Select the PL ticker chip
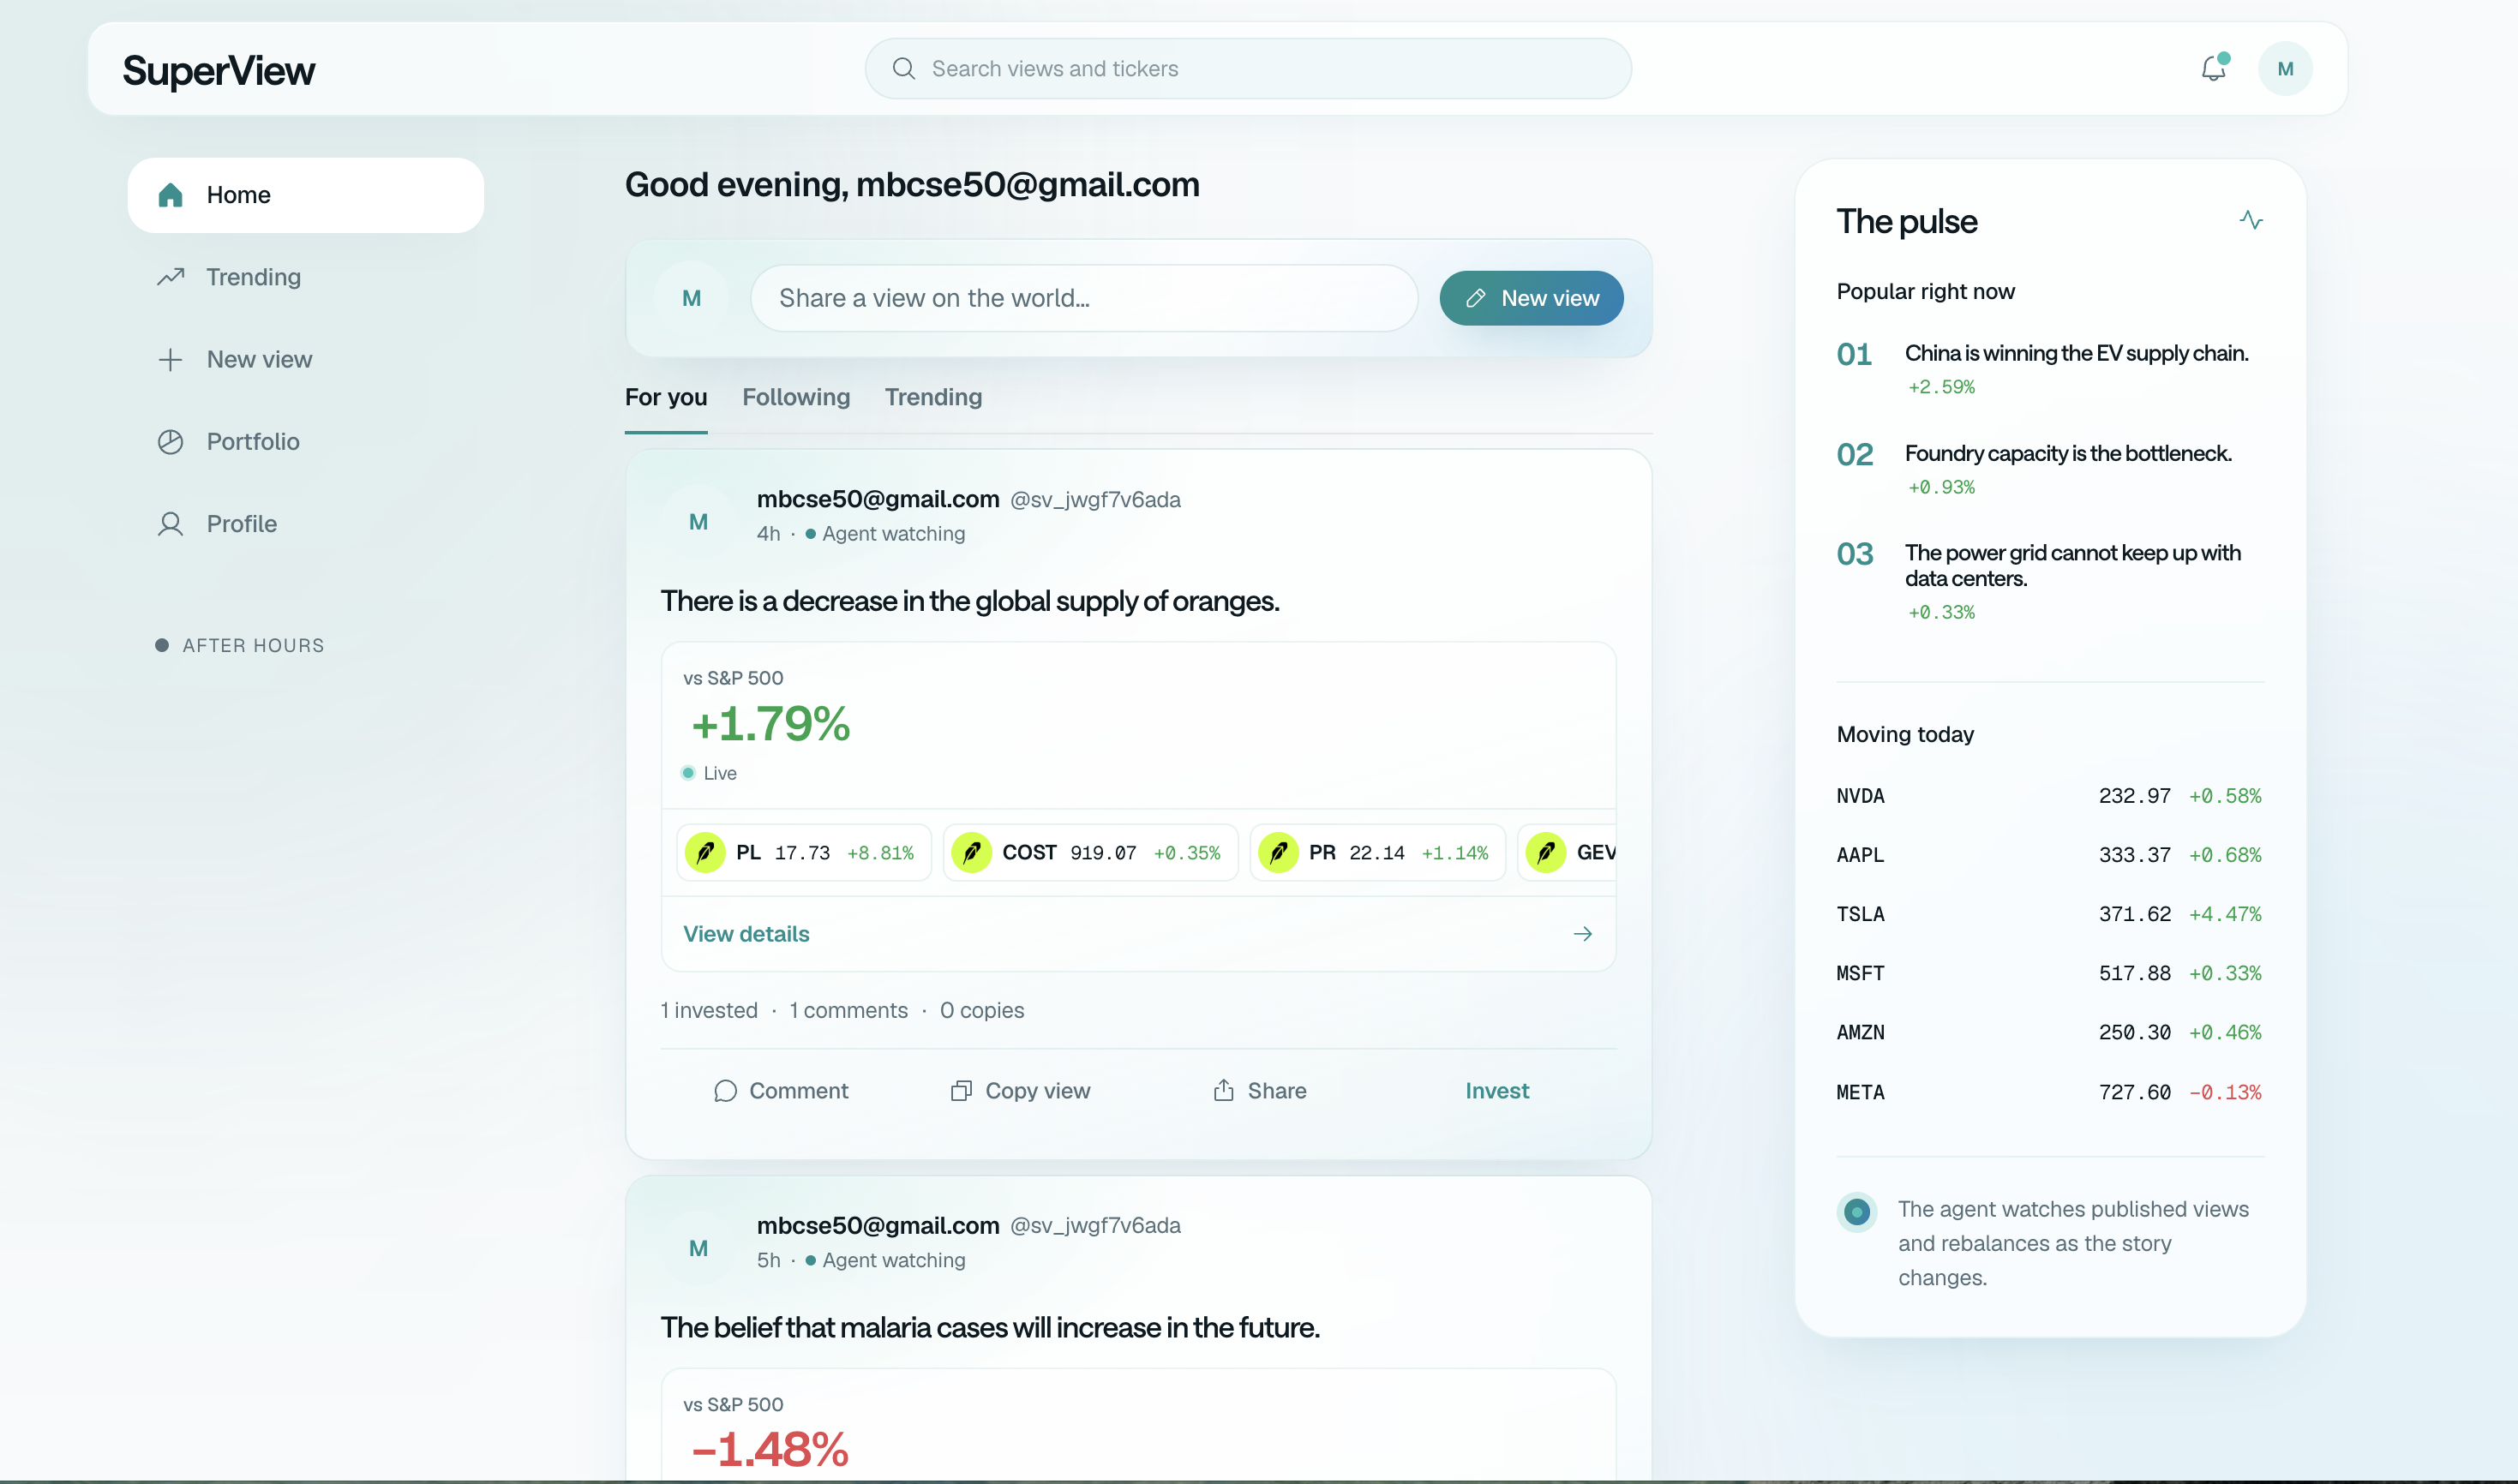The height and width of the screenshot is (1484, 2518). [x=804, y=852]
